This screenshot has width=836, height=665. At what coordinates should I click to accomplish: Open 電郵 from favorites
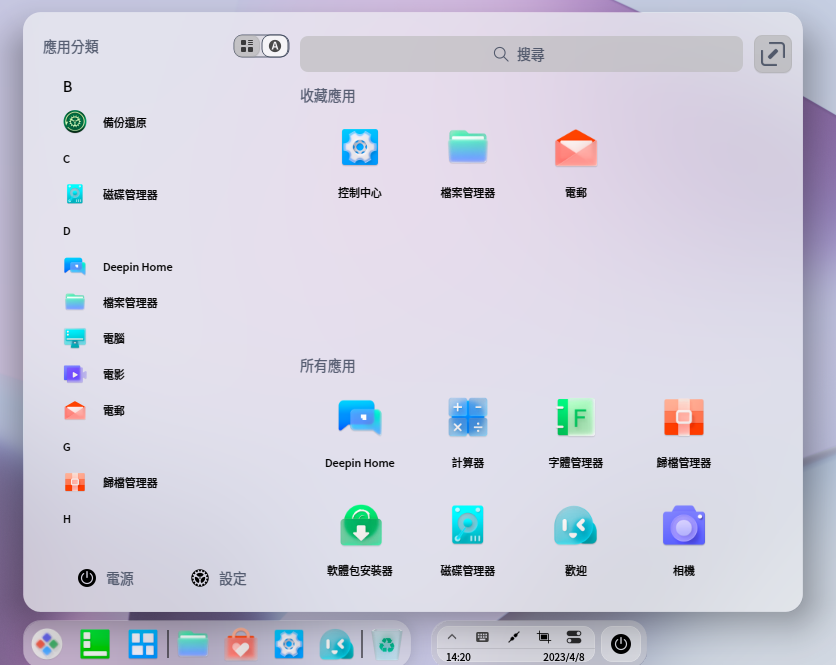pyautogui.click(x=575, y=147)
